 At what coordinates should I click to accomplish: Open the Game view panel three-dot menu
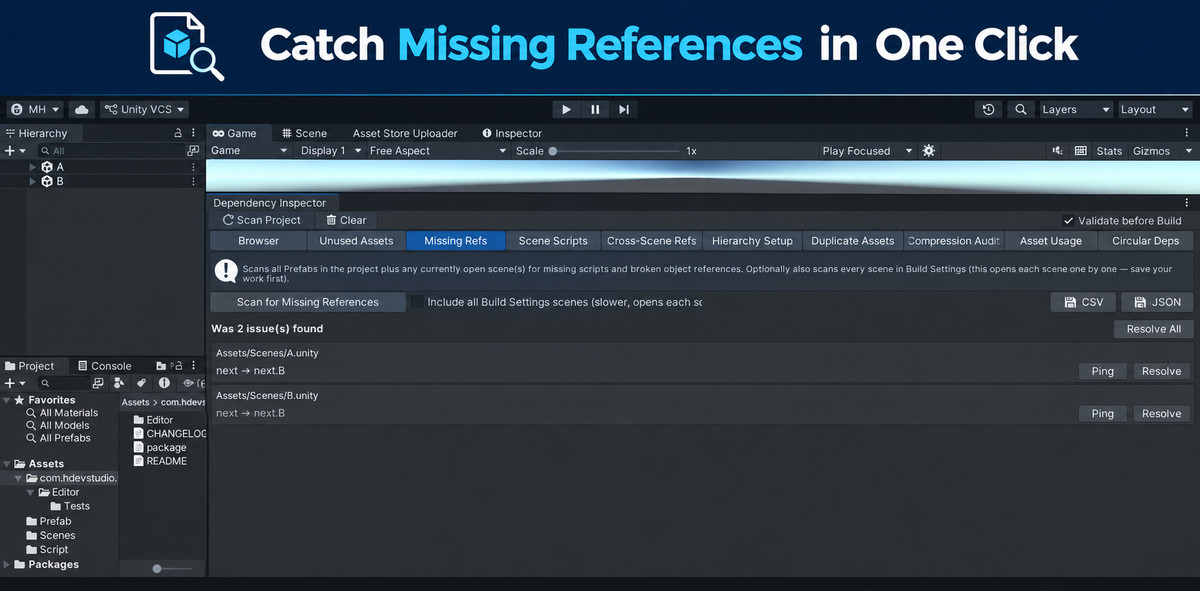1189,133
